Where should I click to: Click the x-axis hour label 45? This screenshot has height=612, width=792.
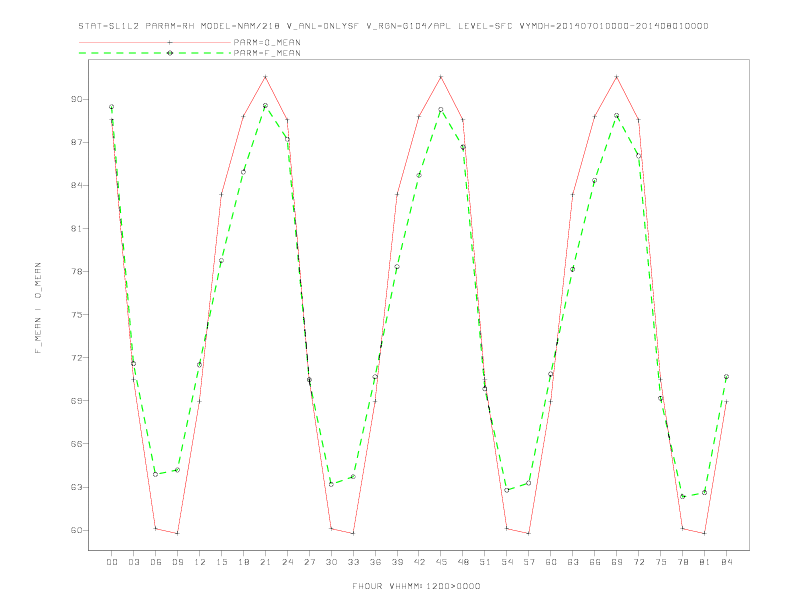(441, 562)
